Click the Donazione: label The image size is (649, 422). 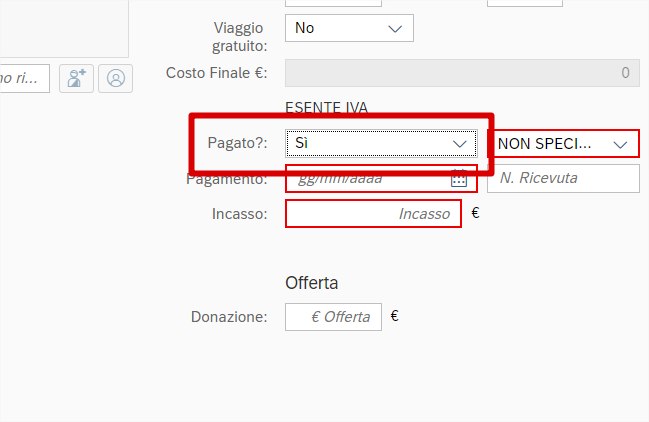[x=229, y=317]
